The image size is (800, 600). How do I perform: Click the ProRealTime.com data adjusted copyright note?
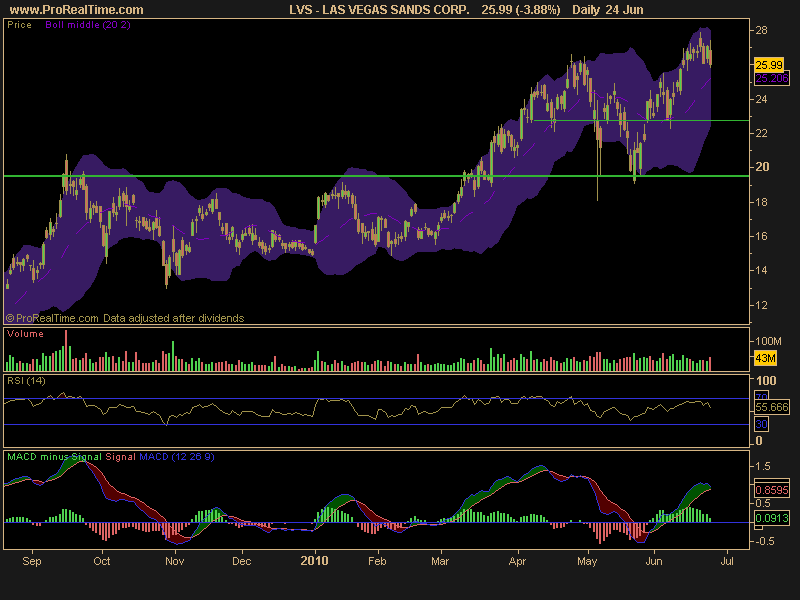125,318
